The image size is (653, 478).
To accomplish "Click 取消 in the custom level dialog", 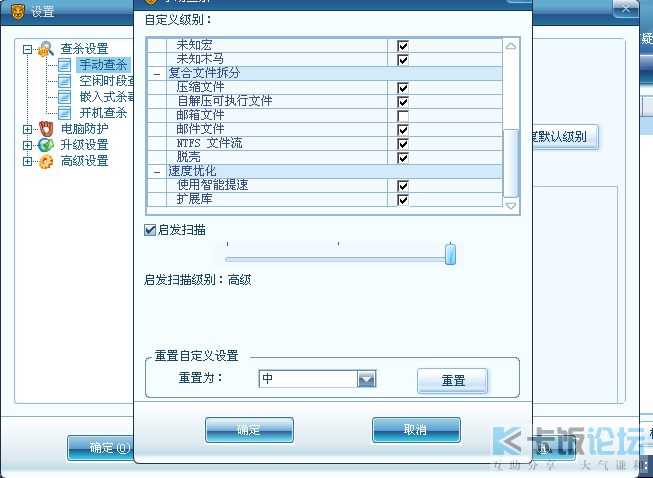I will click(416, 430).
